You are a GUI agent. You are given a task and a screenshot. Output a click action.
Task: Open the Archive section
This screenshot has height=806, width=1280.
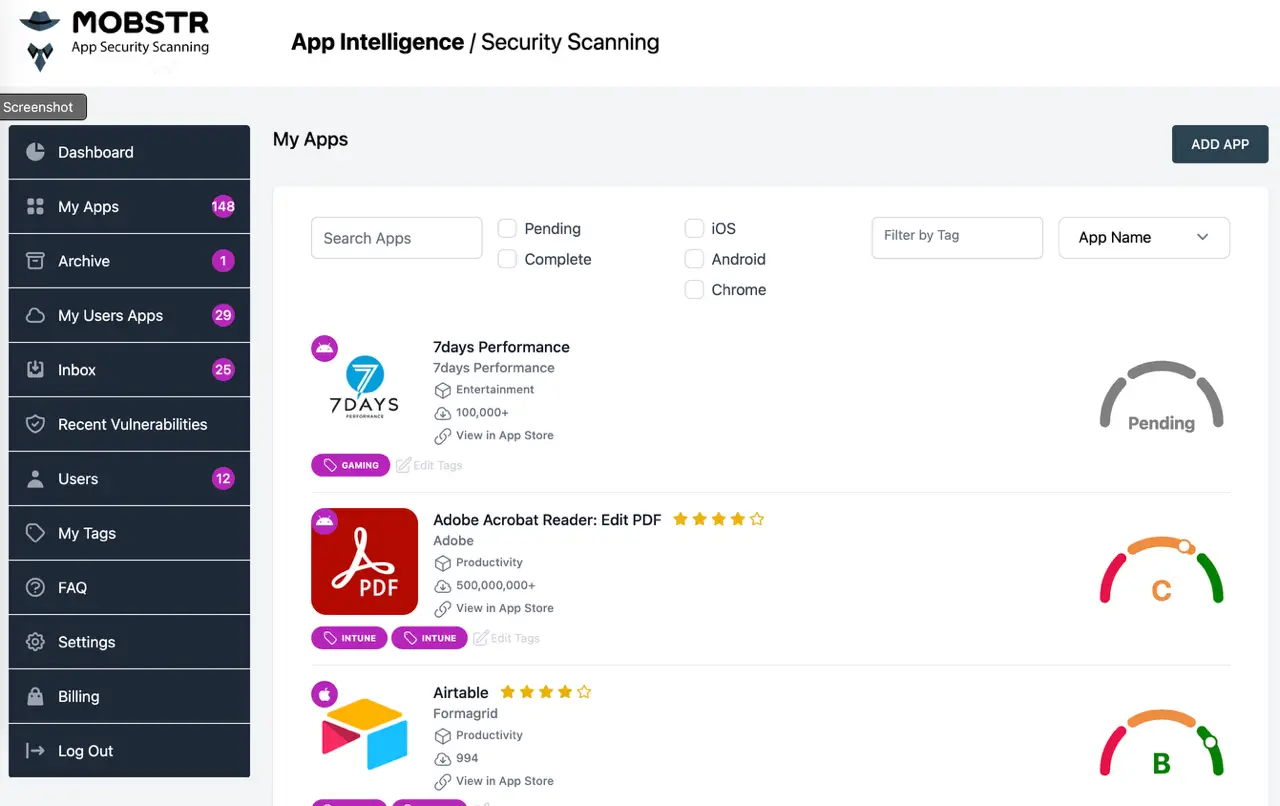(83, 261)
